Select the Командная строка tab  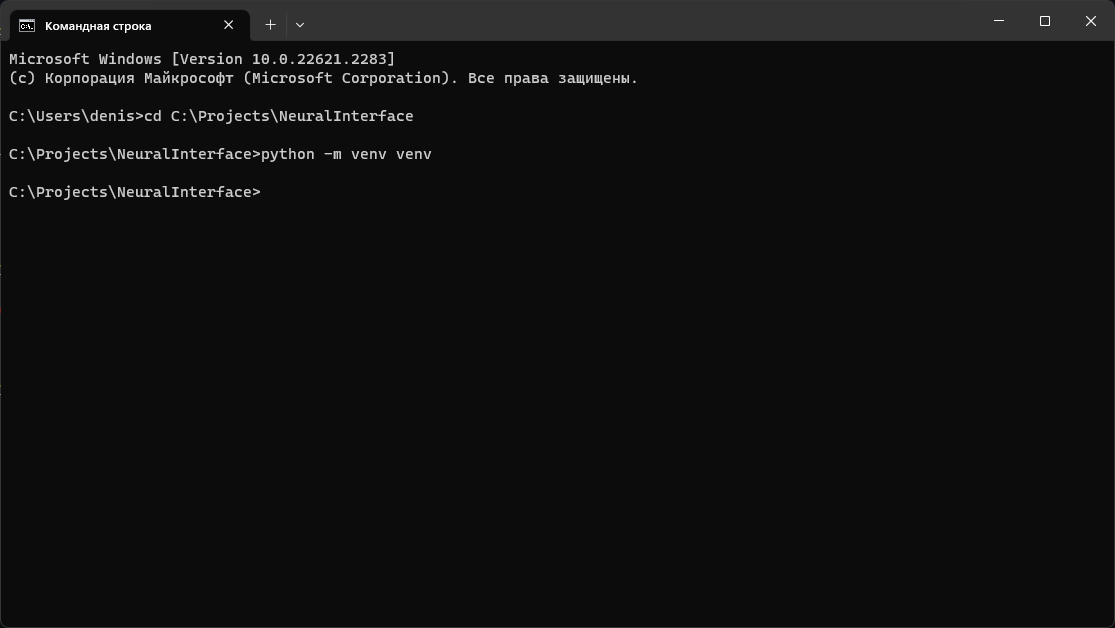point(120,25)
